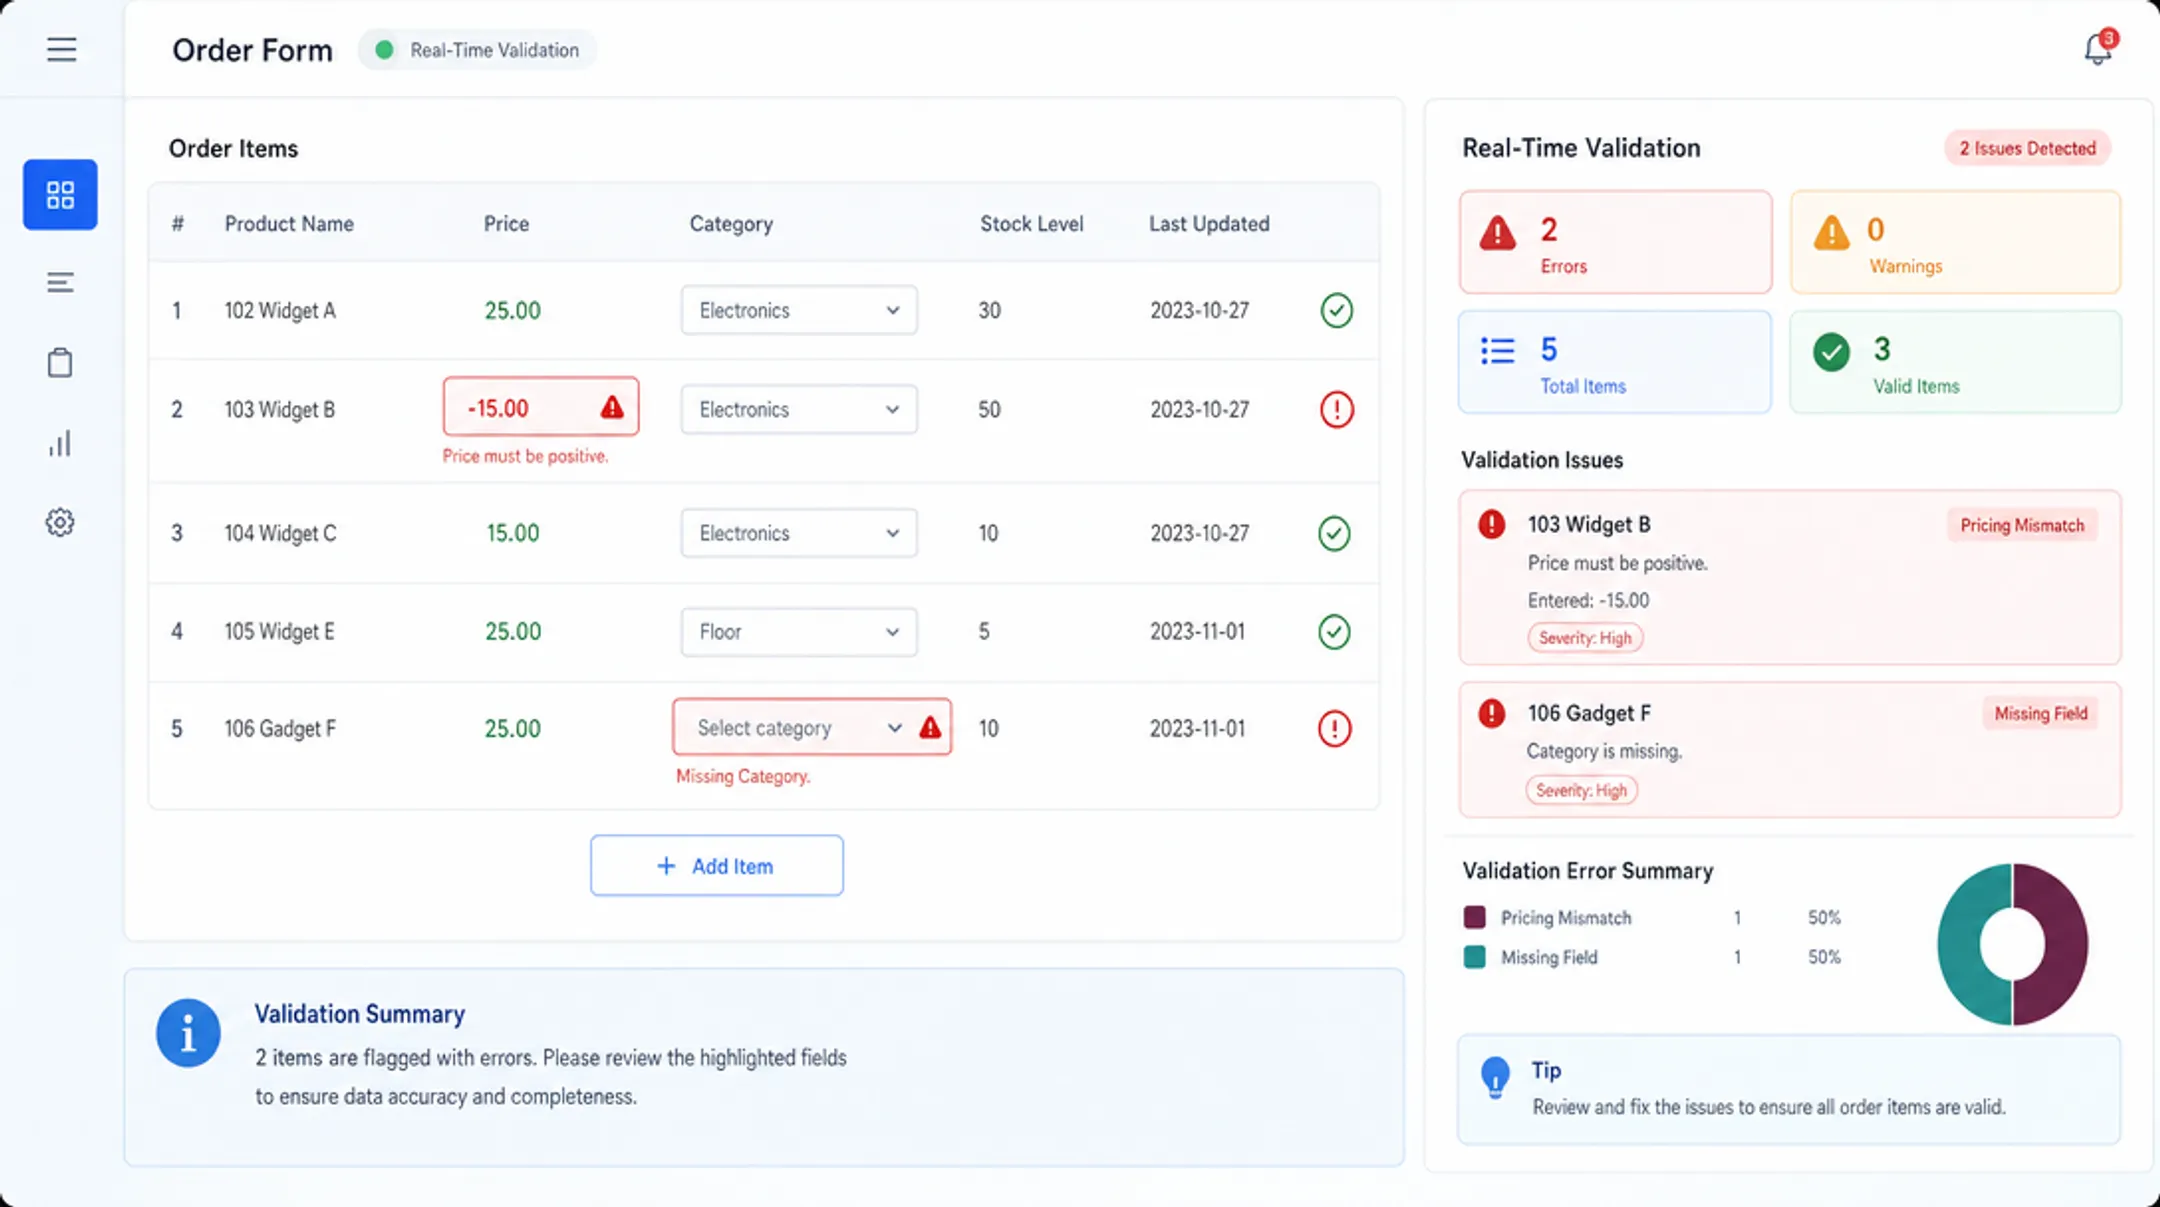Image resolution: width=2160 pixels, height=1207 pixels.
Task: Click the Stock Level column header
Action: coord(1031,223)
